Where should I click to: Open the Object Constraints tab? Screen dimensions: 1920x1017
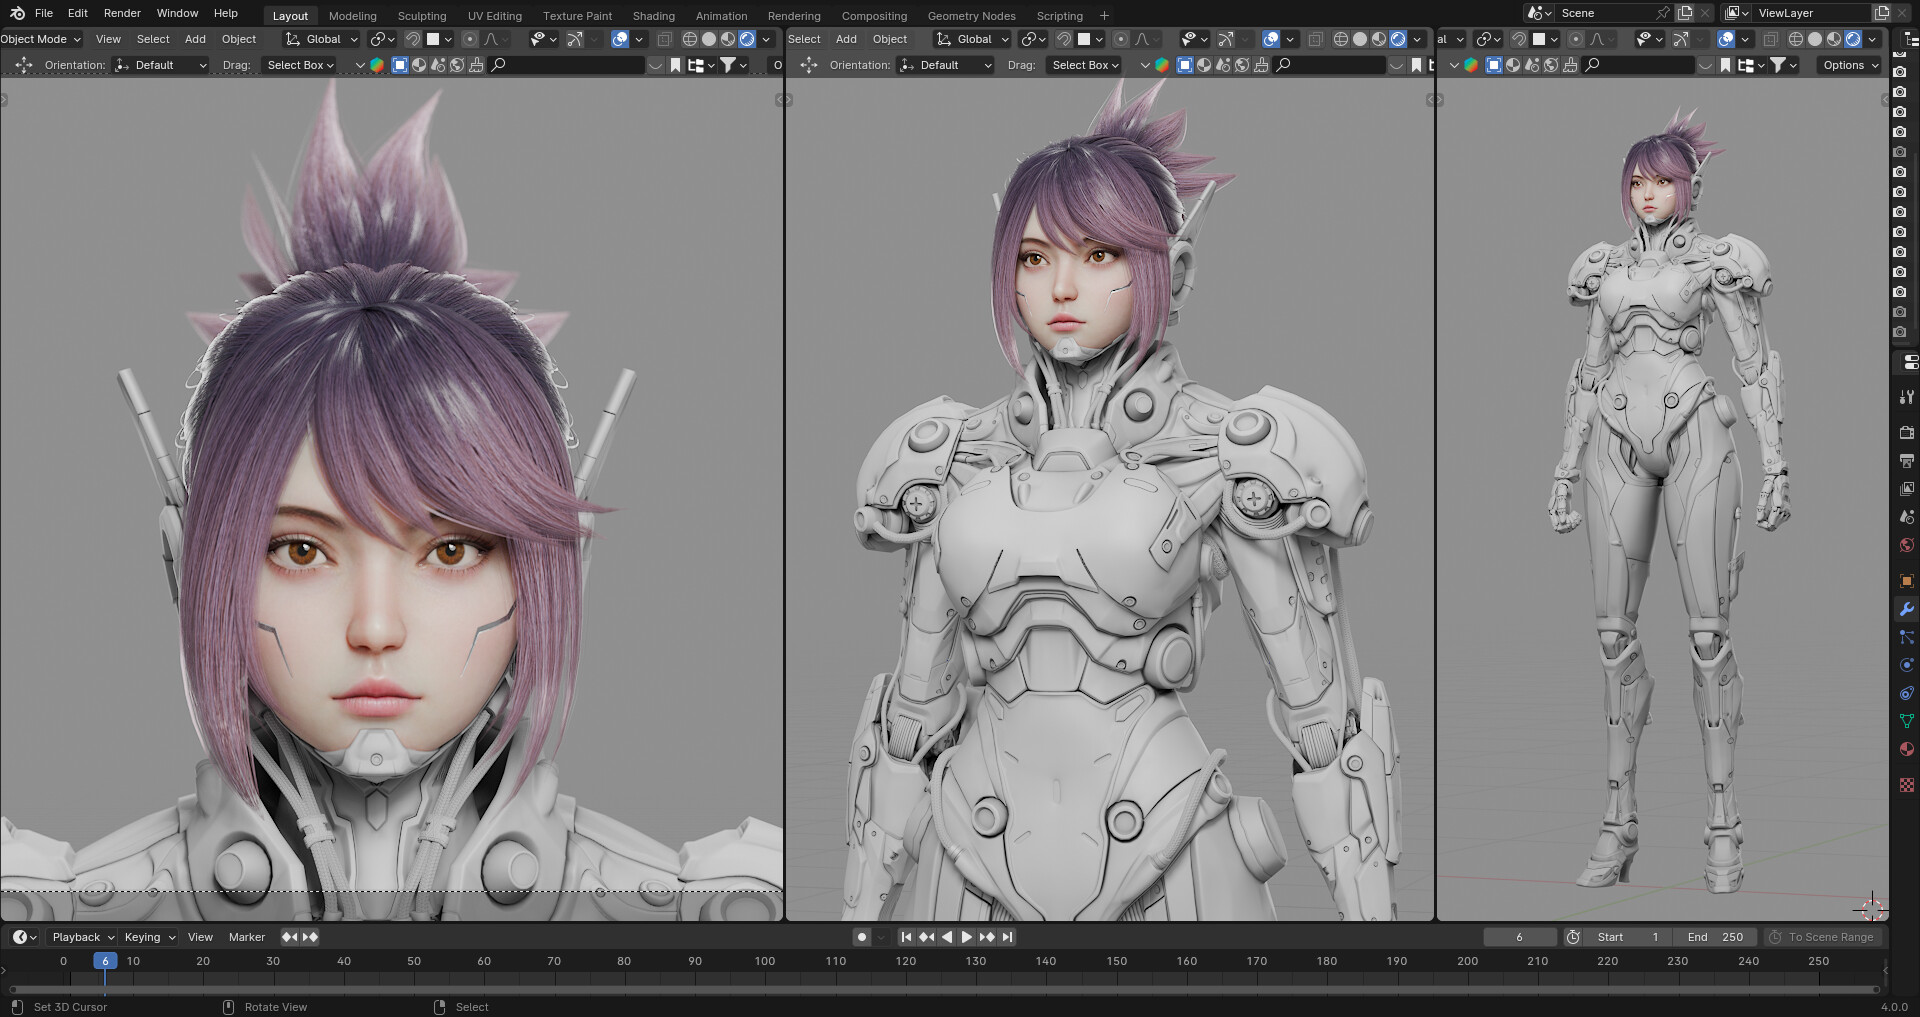click(x=1906, y=693)
